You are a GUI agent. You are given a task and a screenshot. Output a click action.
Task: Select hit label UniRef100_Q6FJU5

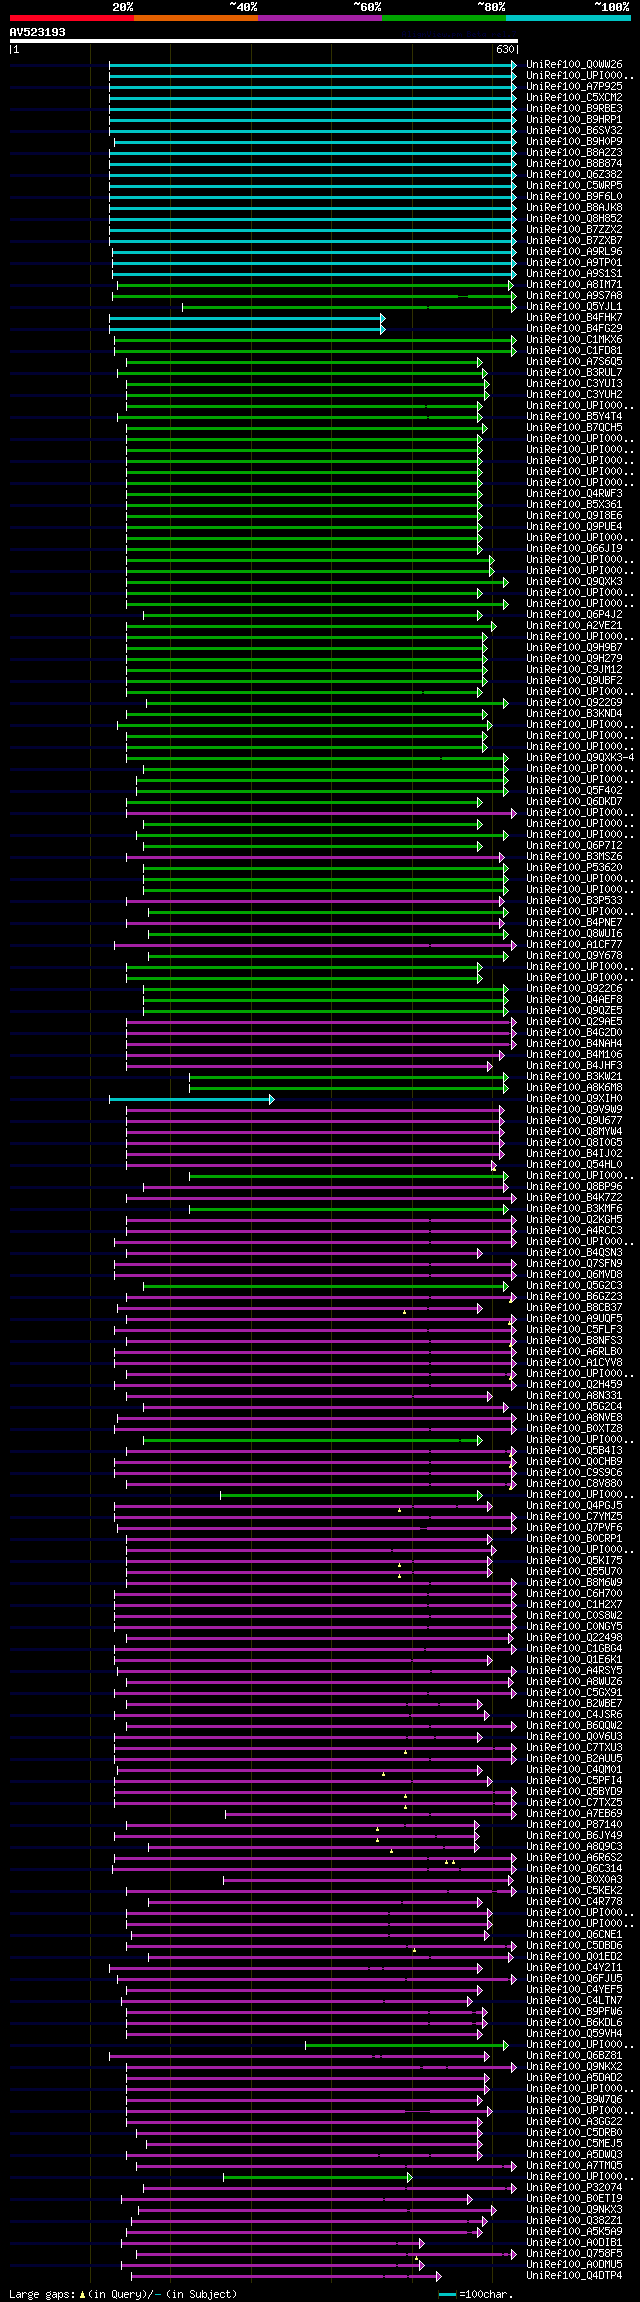[x=574, y=1979]
